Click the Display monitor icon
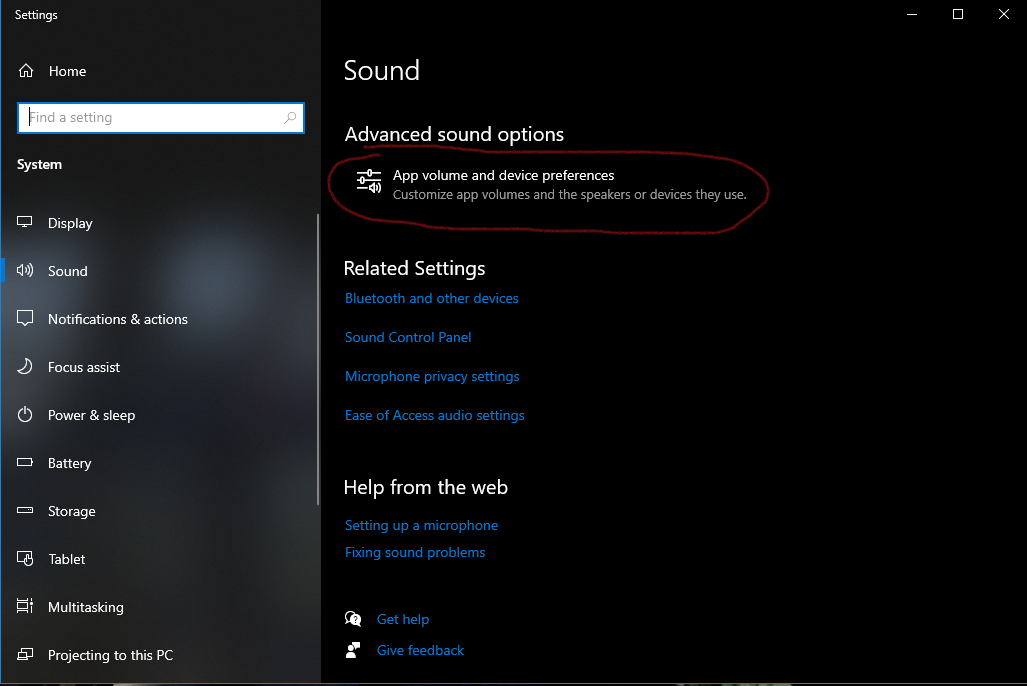1027x686 pixels. coord(26,223)
